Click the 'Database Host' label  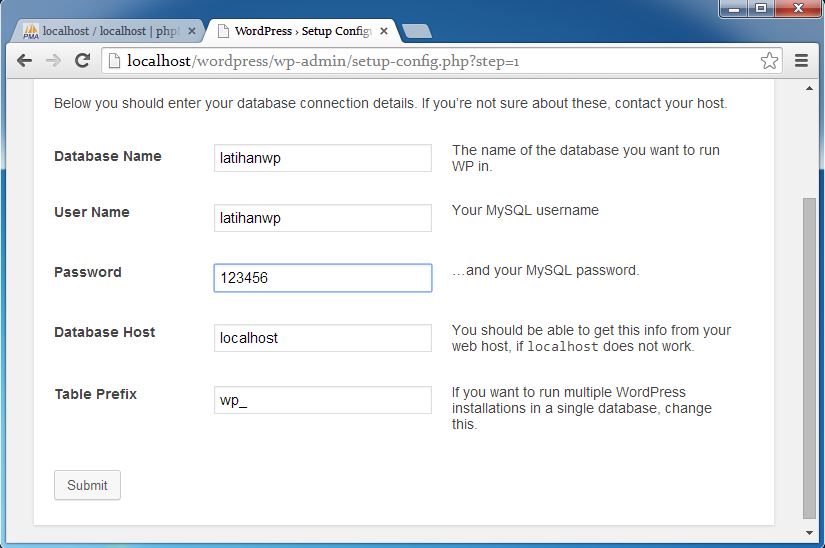(105, 332)
